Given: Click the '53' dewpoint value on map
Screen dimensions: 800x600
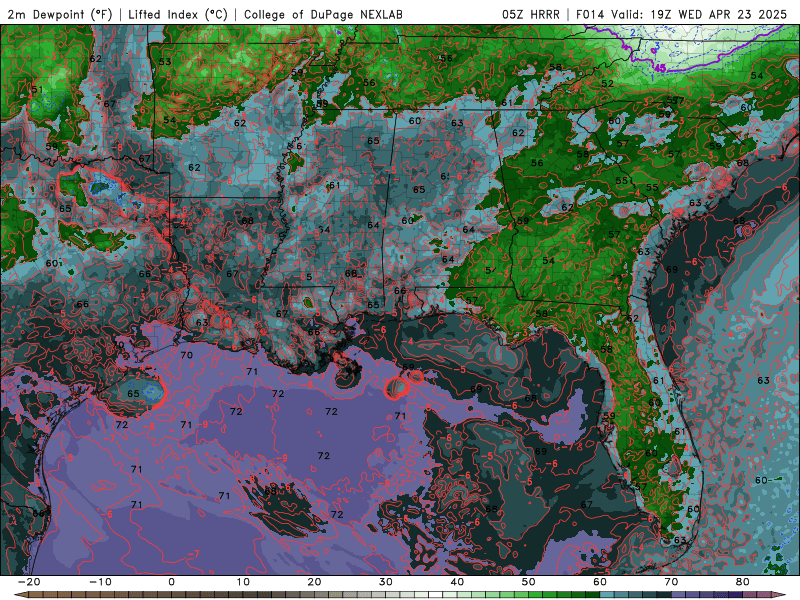Looking at the screenshot, I should (x=165, y=62).
